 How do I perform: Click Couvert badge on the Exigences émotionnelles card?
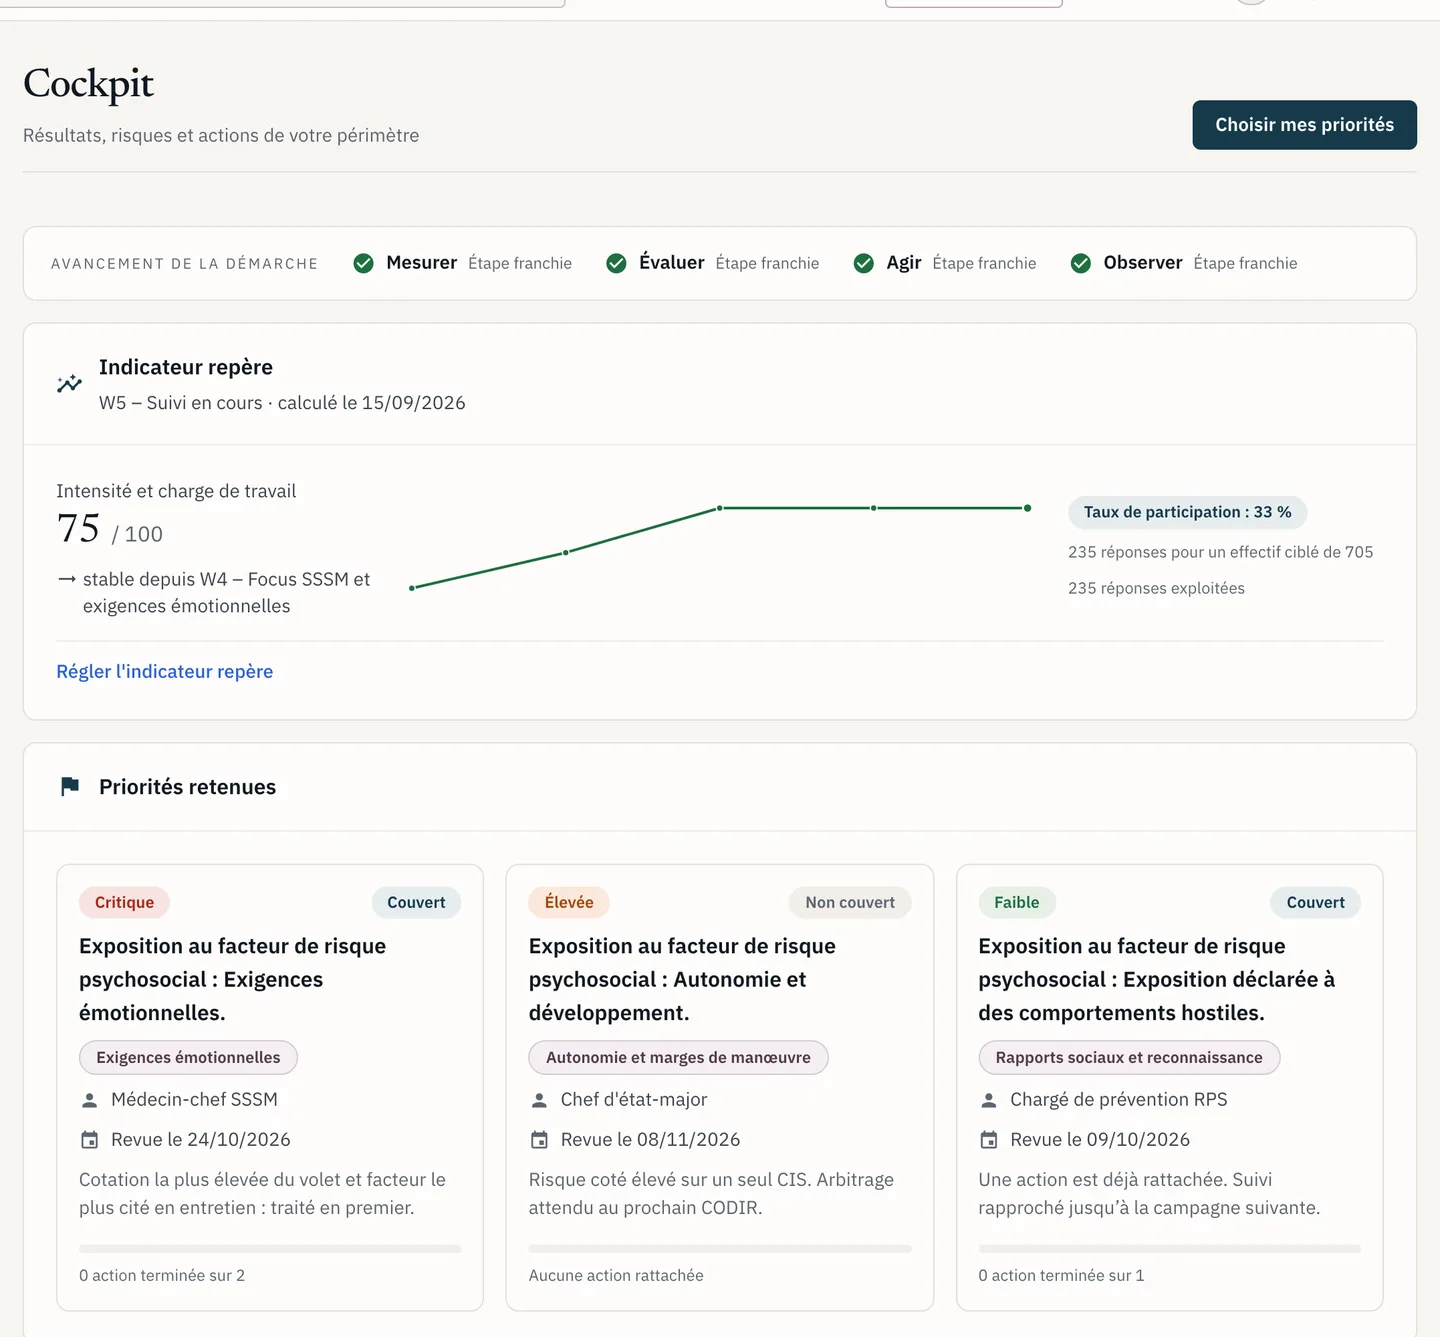point(416,902)
